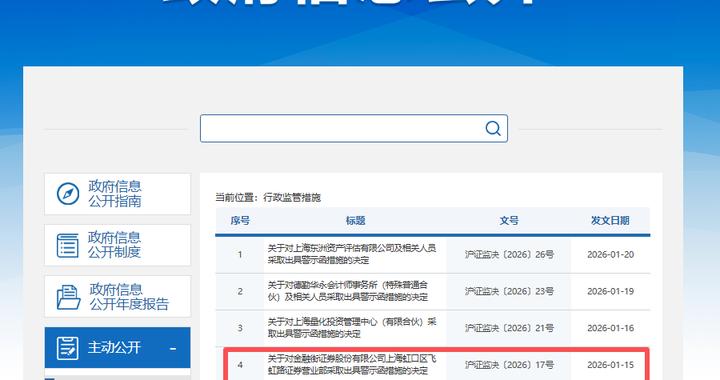Click document number 沪证监决〔2026〕17号
The width and height of the screenshot is (720, 380).
tap(509, 365)
